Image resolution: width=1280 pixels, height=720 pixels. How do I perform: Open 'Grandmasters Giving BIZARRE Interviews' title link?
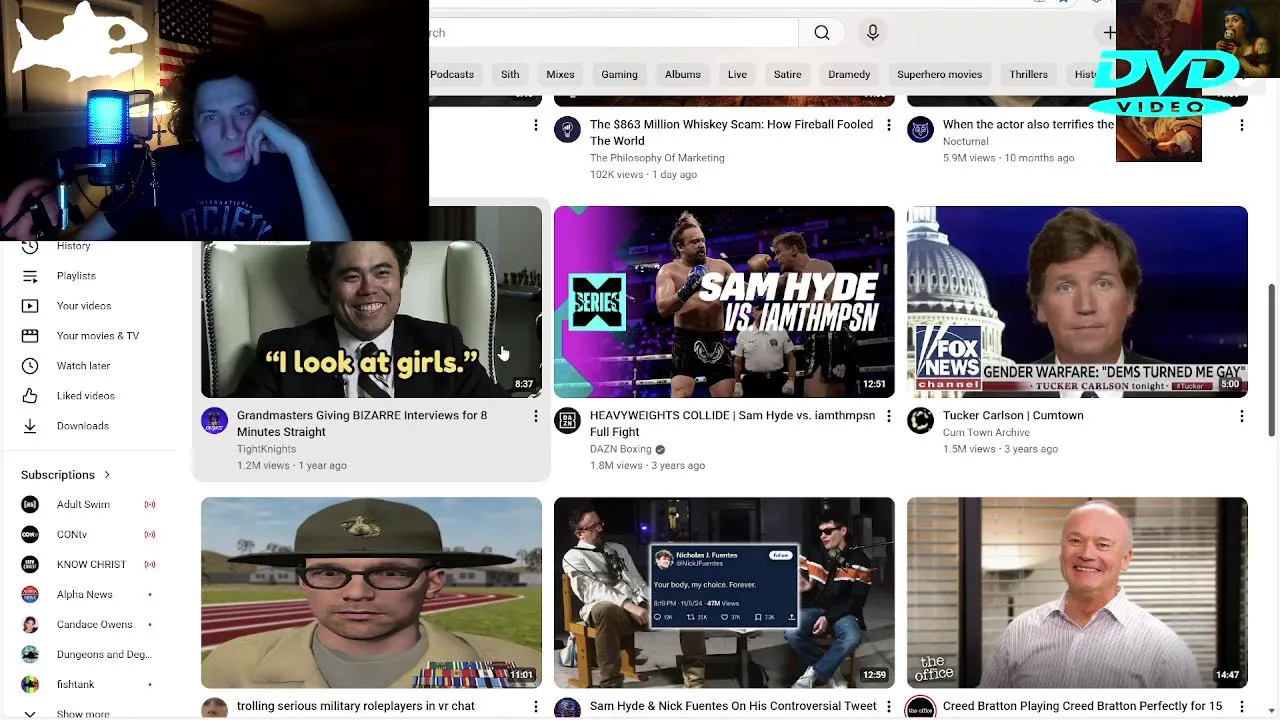coord(362,423)
